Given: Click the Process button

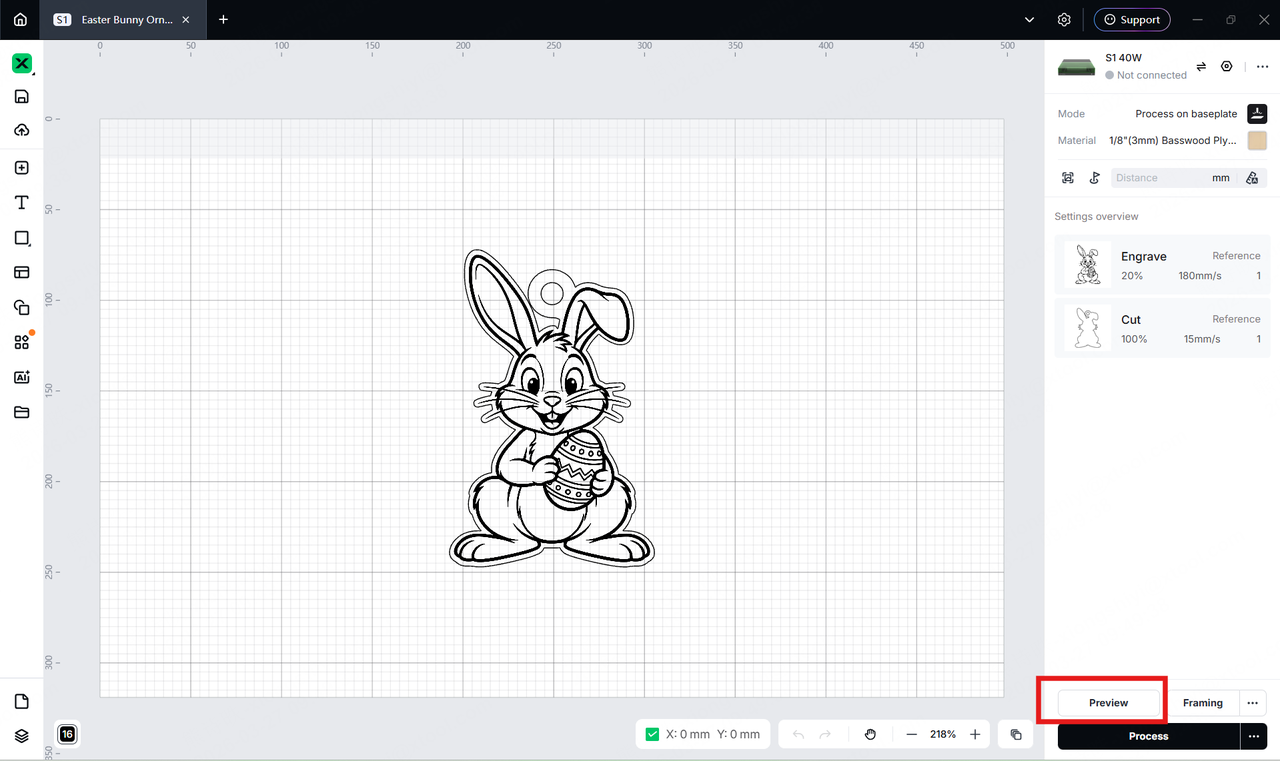Looking at the screenshot, I should tap(1148, 736).
